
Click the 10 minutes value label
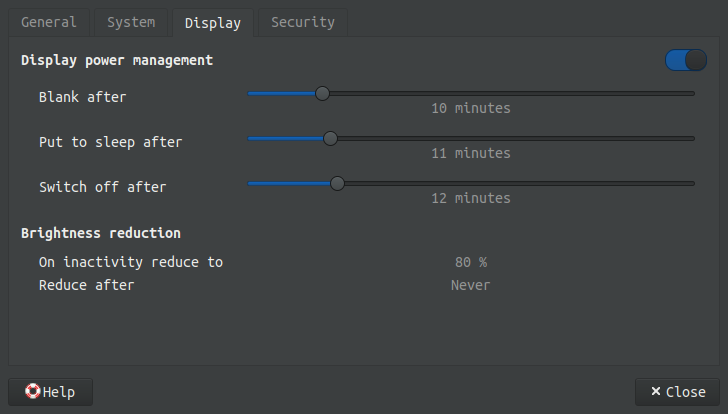(470, 108)
